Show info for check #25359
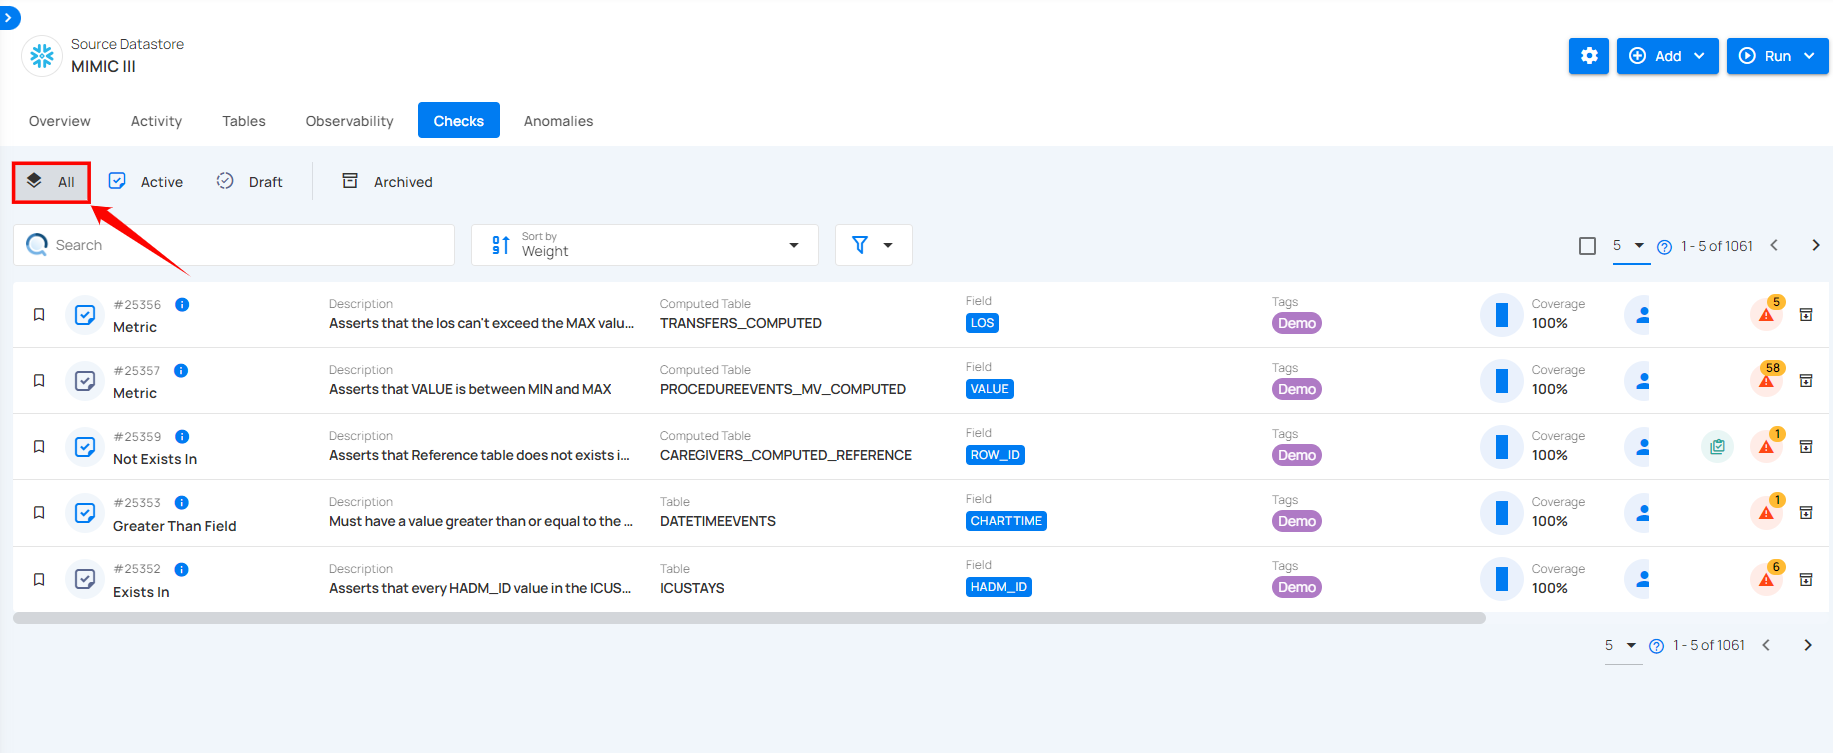This screenshot has width=1833, height=753. (182, 436)
